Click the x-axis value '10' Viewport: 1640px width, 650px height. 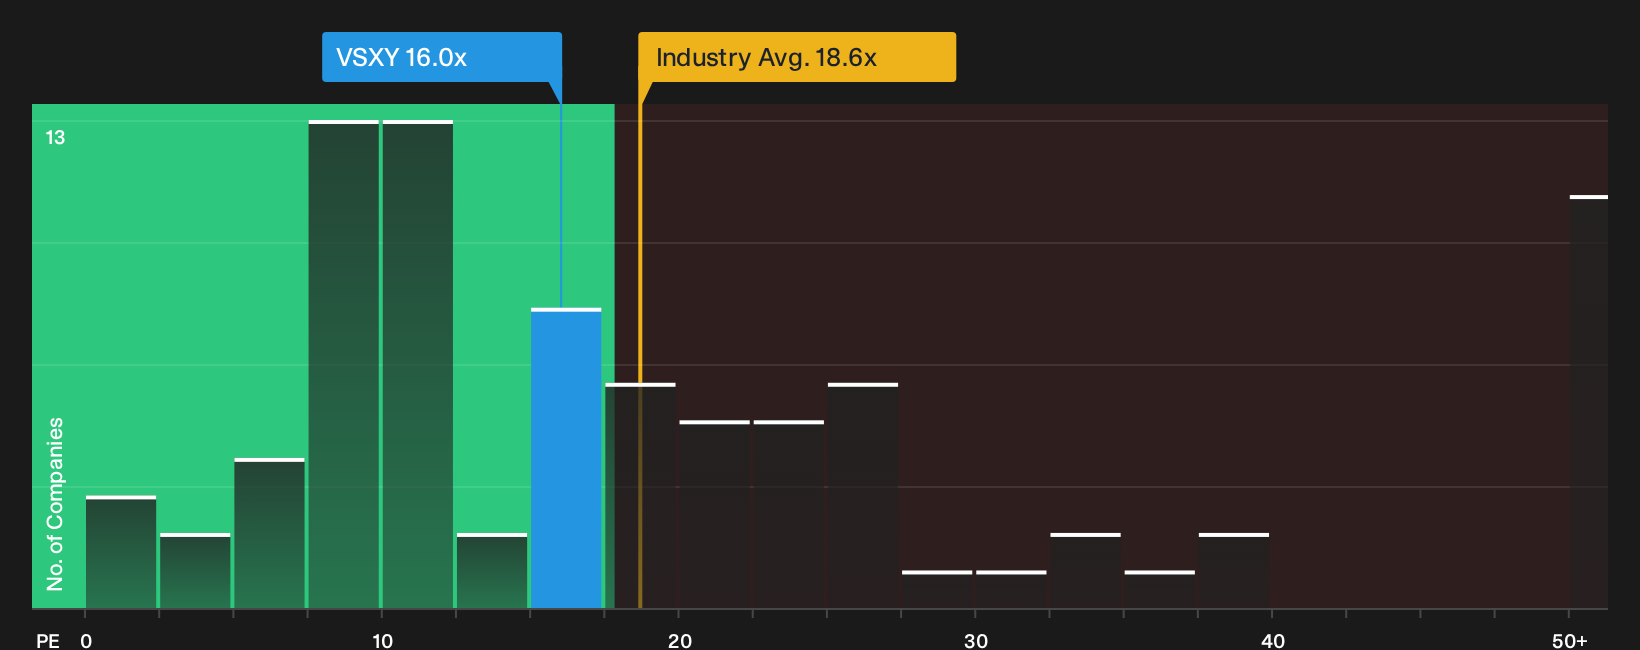(x=382, y=641)
